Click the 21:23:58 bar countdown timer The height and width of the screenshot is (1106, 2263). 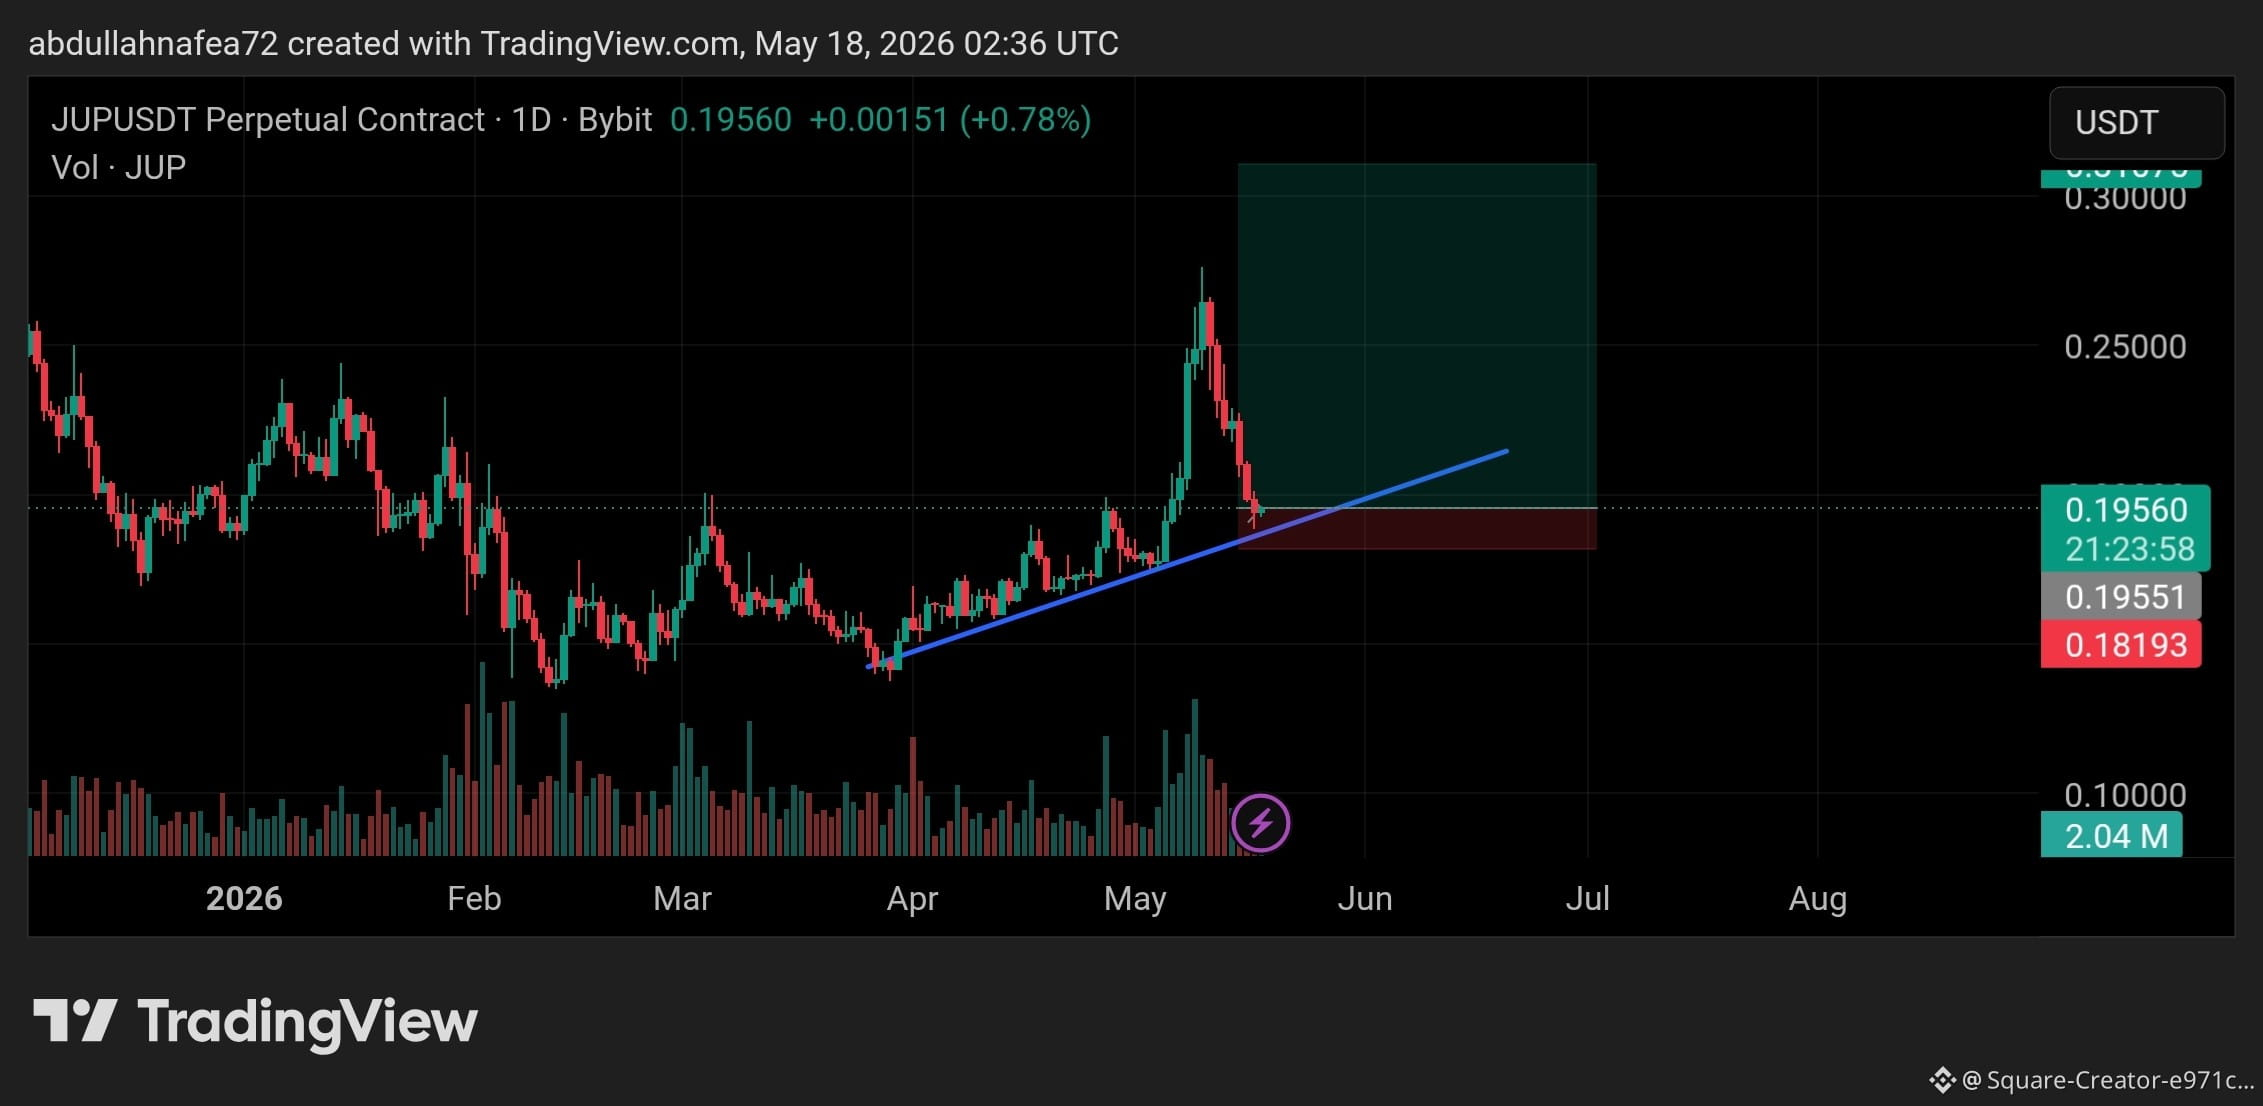2129,549
